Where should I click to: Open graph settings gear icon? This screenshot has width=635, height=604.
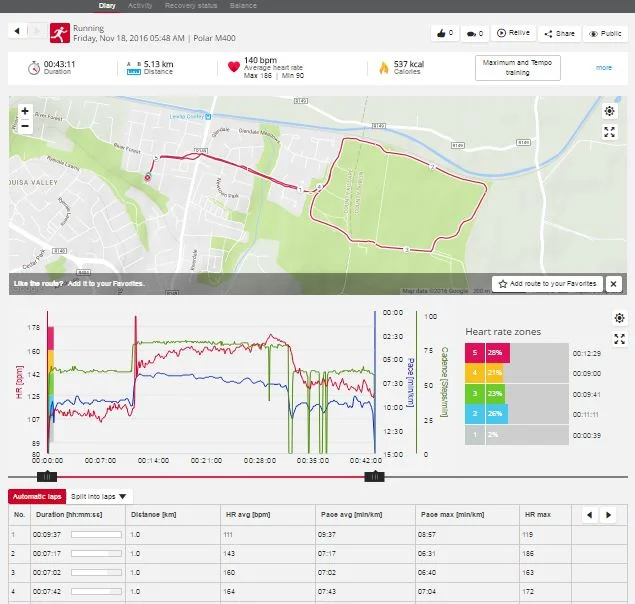click(619, 319)
